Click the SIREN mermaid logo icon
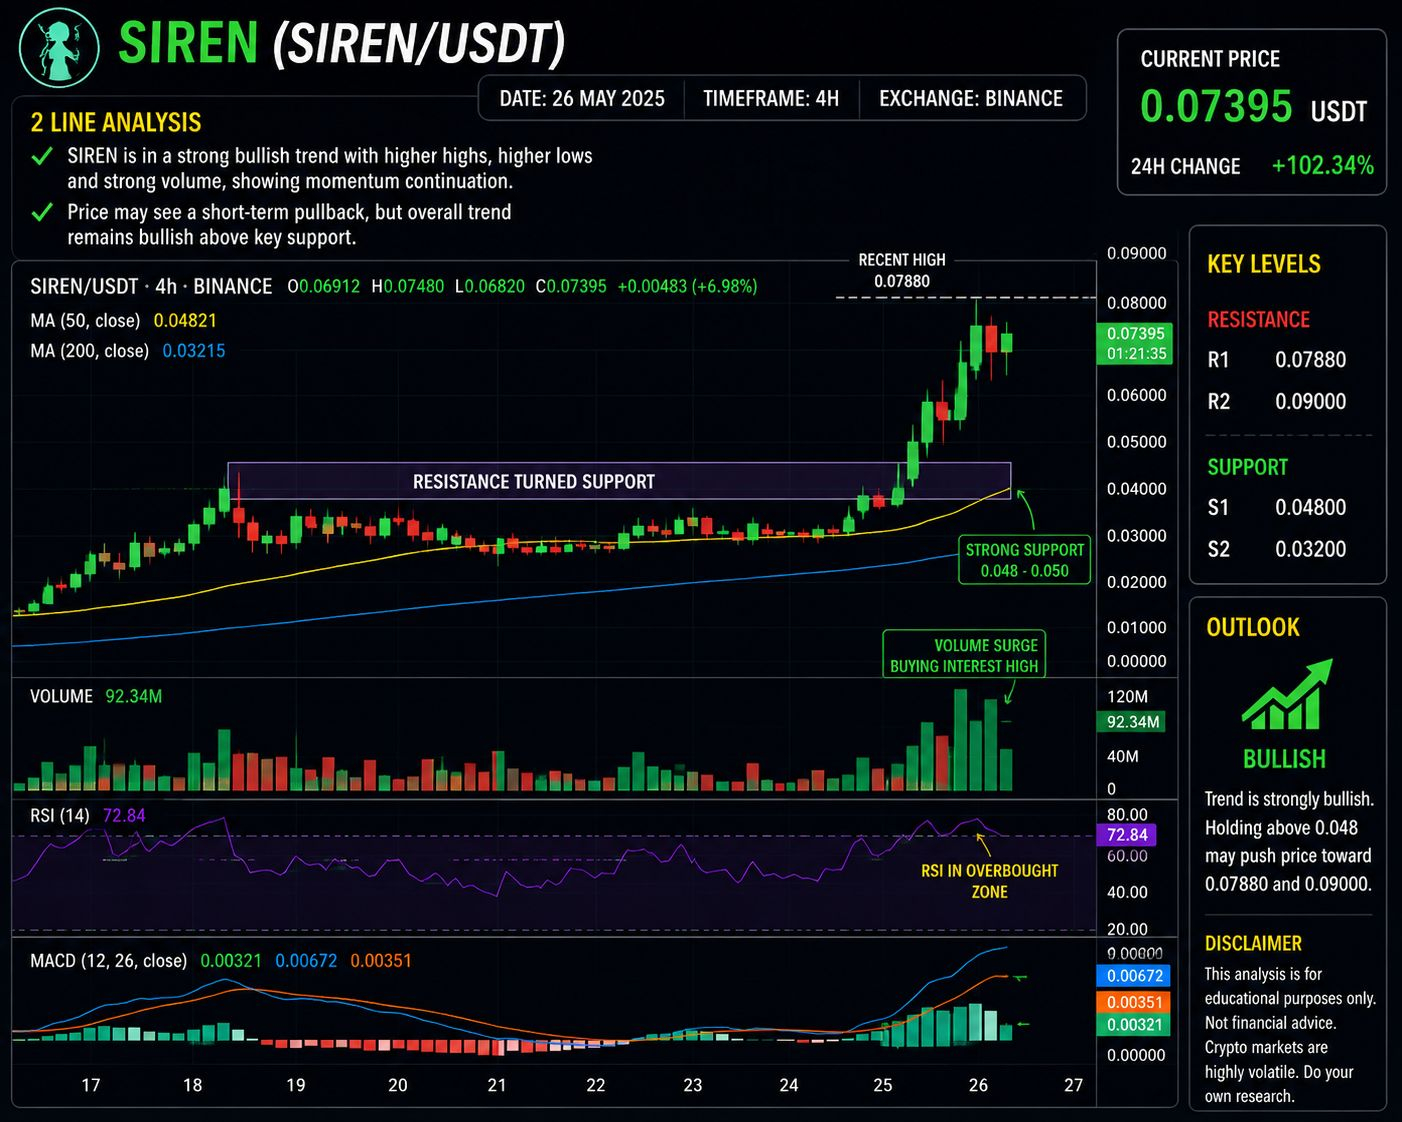Image resolution: width=1402 pixels, height=1122 pixels. 59,47
